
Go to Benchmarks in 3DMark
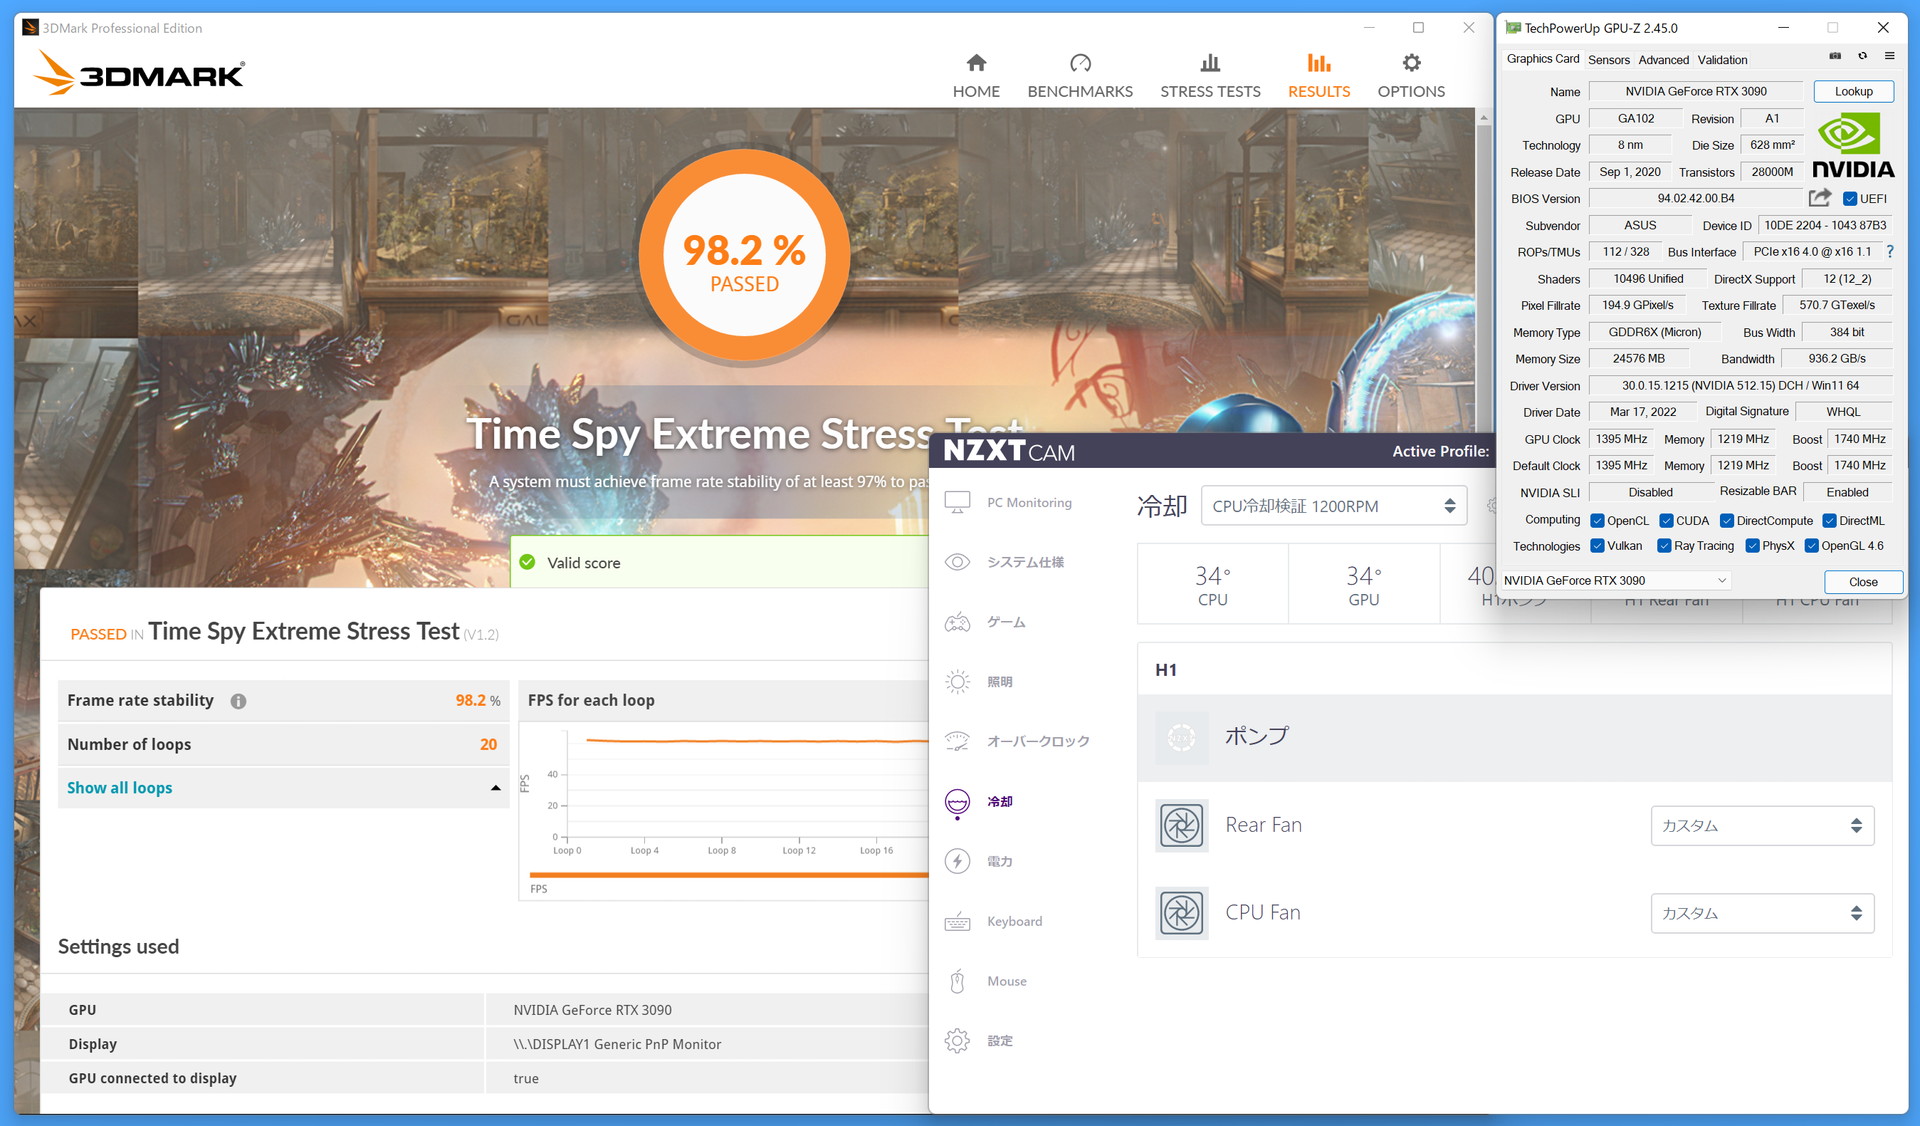point(1080,77)
